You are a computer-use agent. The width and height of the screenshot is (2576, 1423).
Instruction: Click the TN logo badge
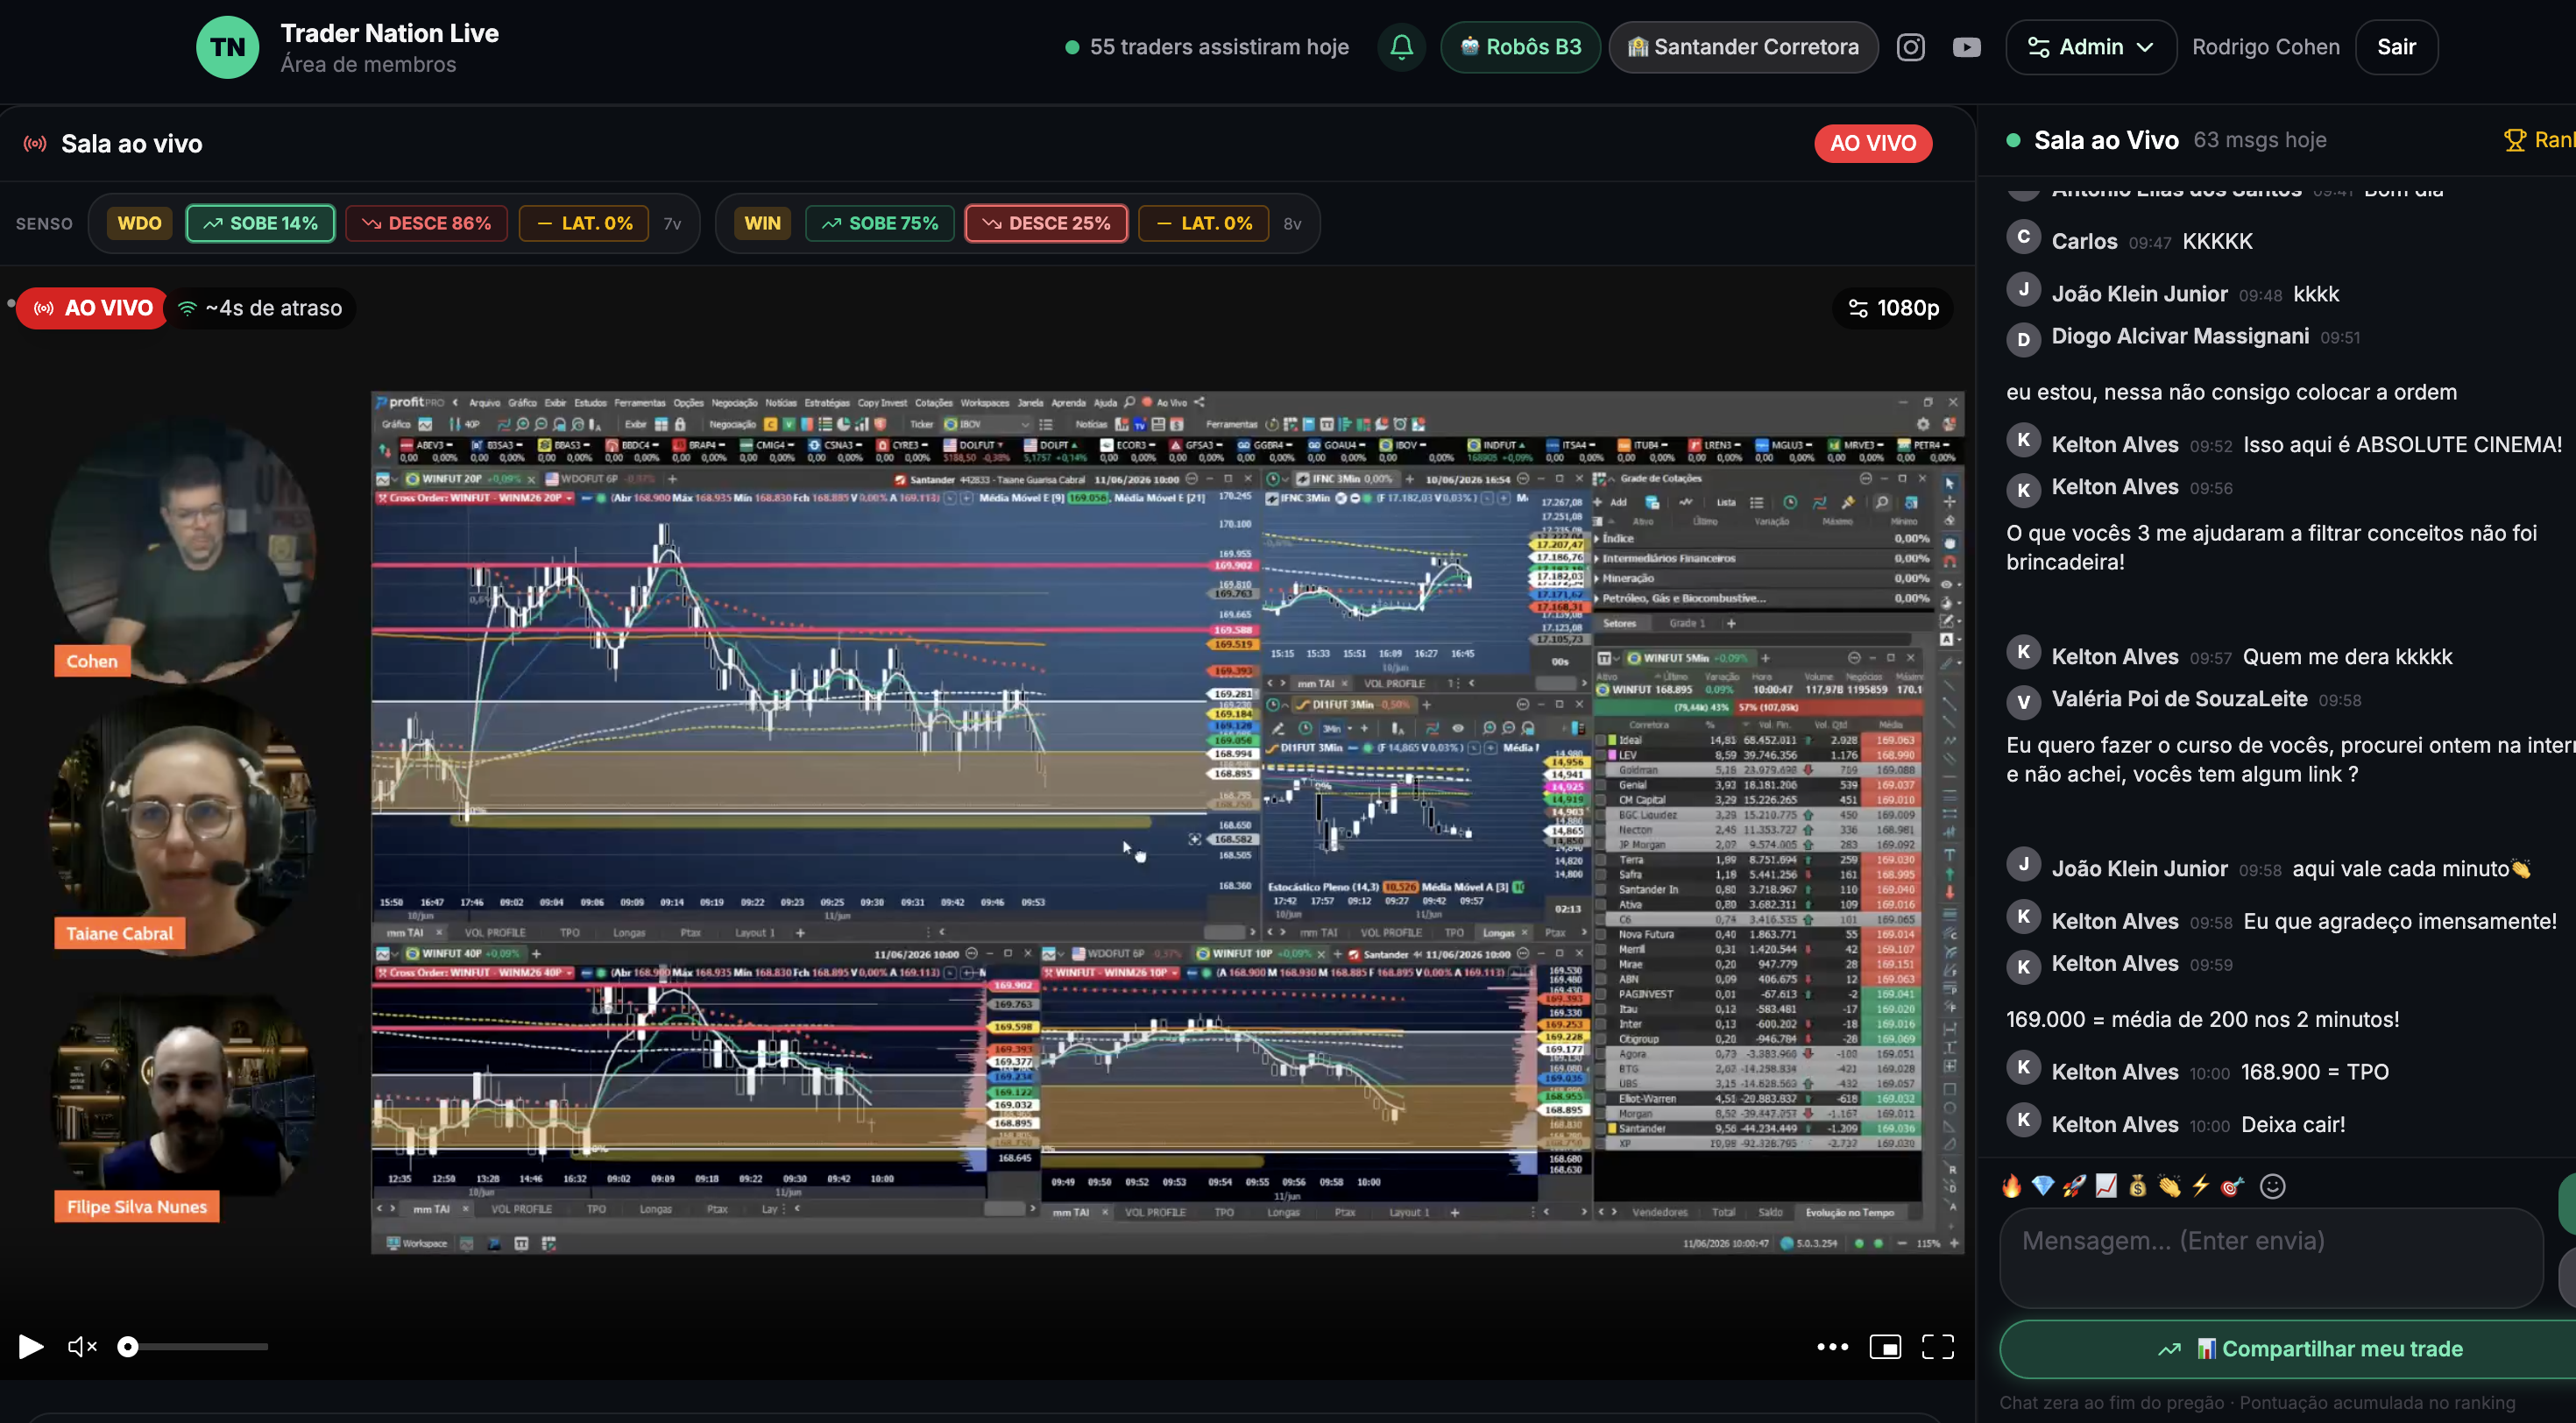click(x=227, y=47)
